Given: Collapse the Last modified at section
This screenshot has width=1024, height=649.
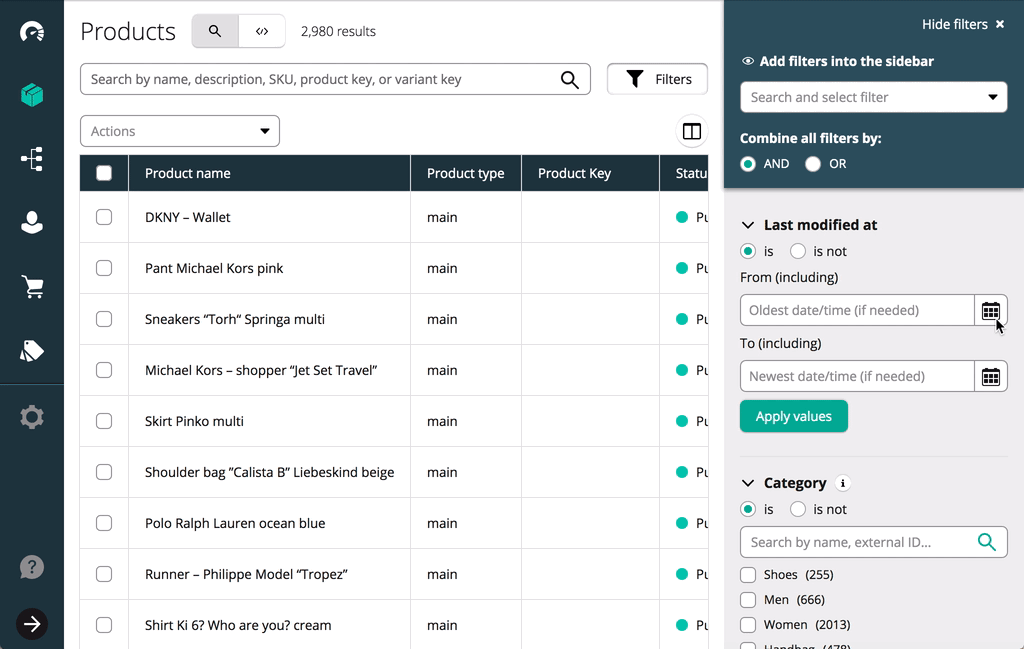Looking at the screenshot, I should (x=748, y=226).
